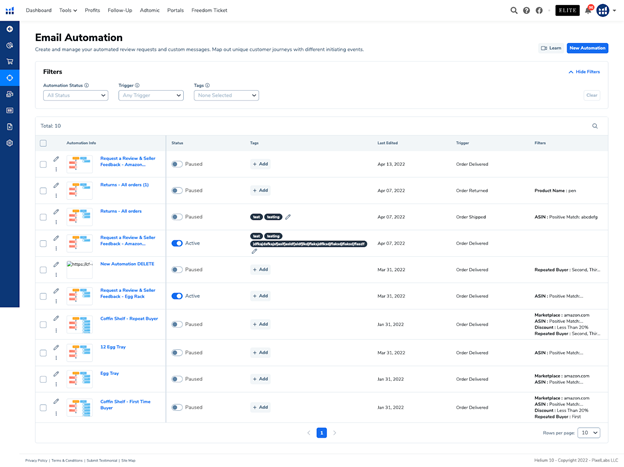Click the shopping cart icon in the sidebar
The height and width of the screenshot is (467, 624).
(10, 61)
